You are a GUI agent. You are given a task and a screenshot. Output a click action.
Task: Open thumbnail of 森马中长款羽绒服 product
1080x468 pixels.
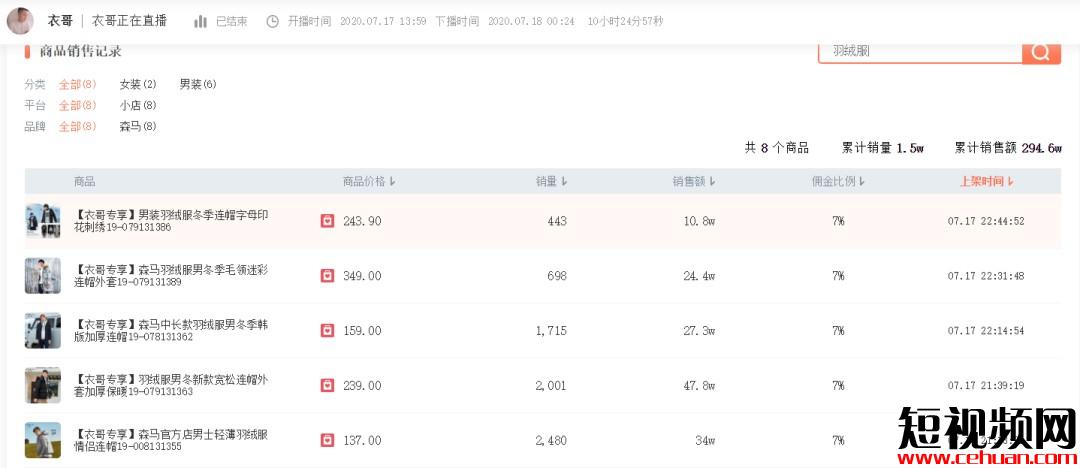pyautogui.click(x=43, y=330)
